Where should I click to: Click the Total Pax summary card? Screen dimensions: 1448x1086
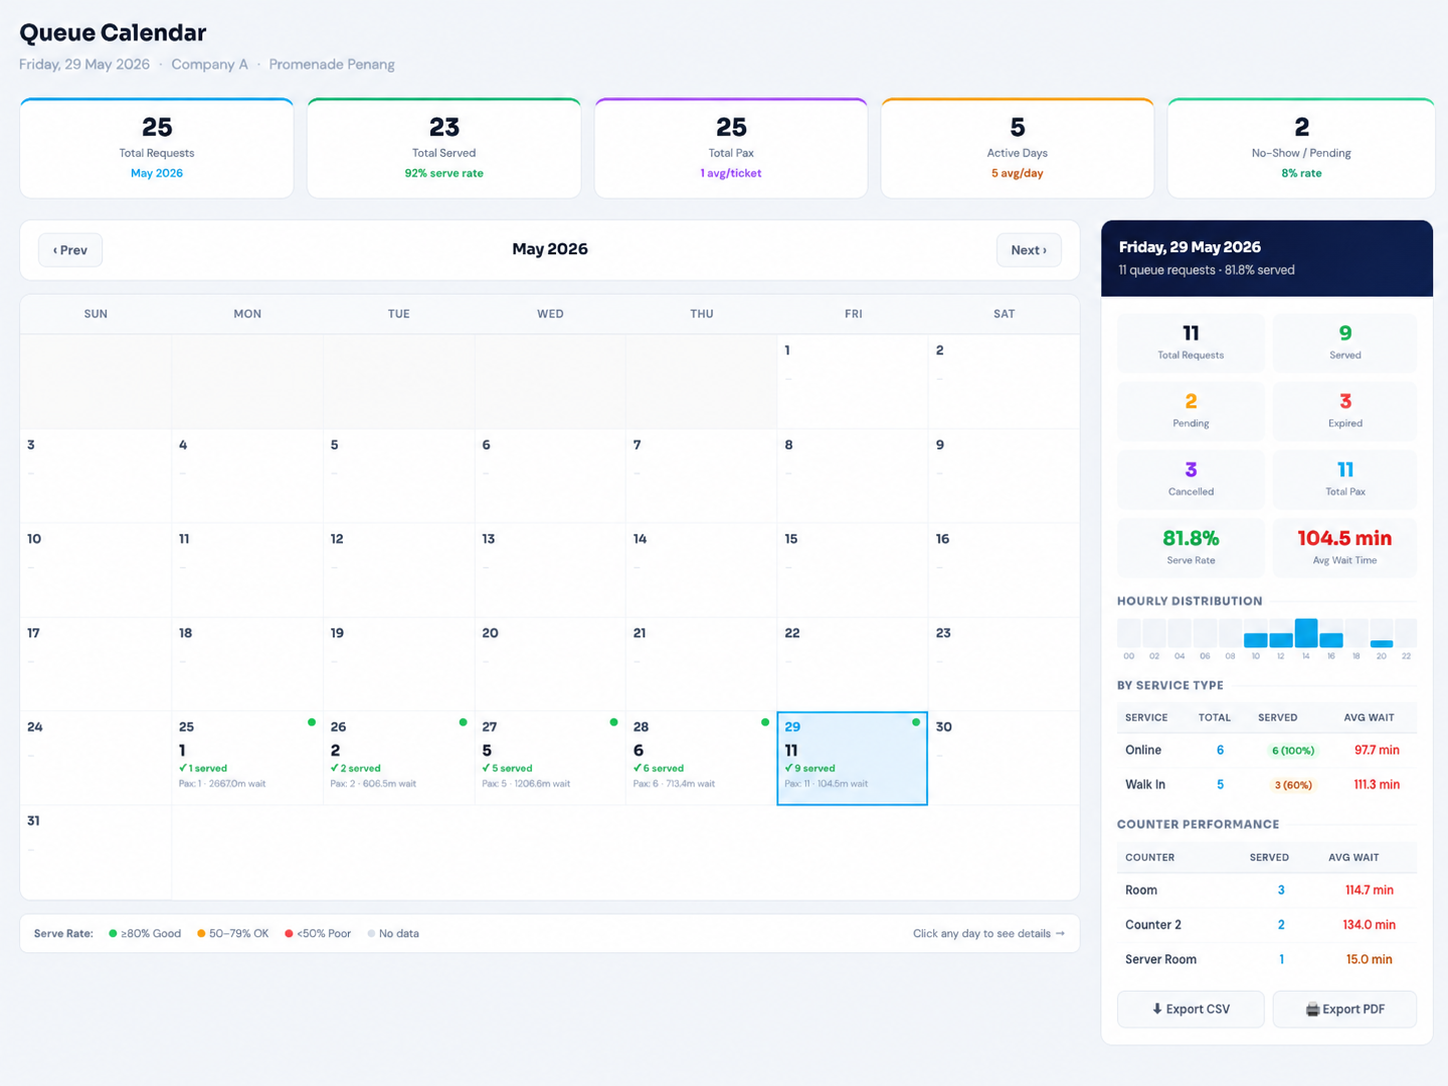click(x=731, y=148)
